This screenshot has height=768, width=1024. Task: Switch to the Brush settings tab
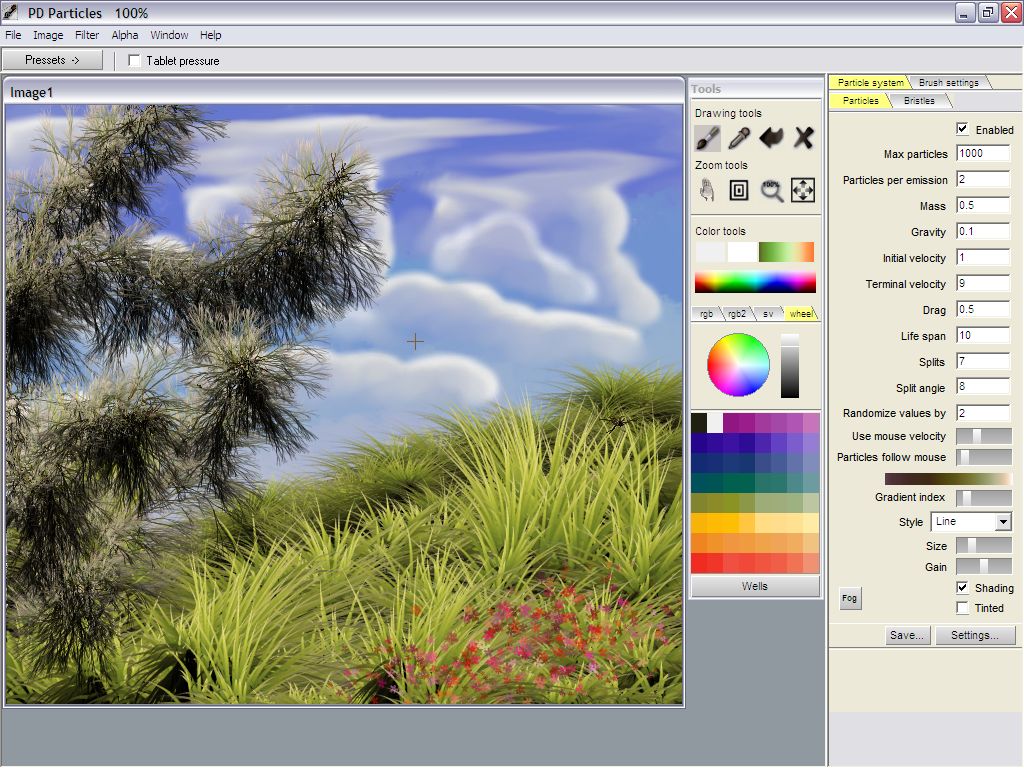(x=948, y=82)
